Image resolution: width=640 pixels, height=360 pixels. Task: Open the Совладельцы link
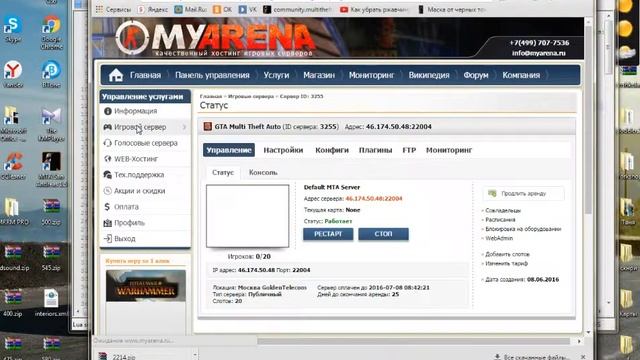[503, 211]
